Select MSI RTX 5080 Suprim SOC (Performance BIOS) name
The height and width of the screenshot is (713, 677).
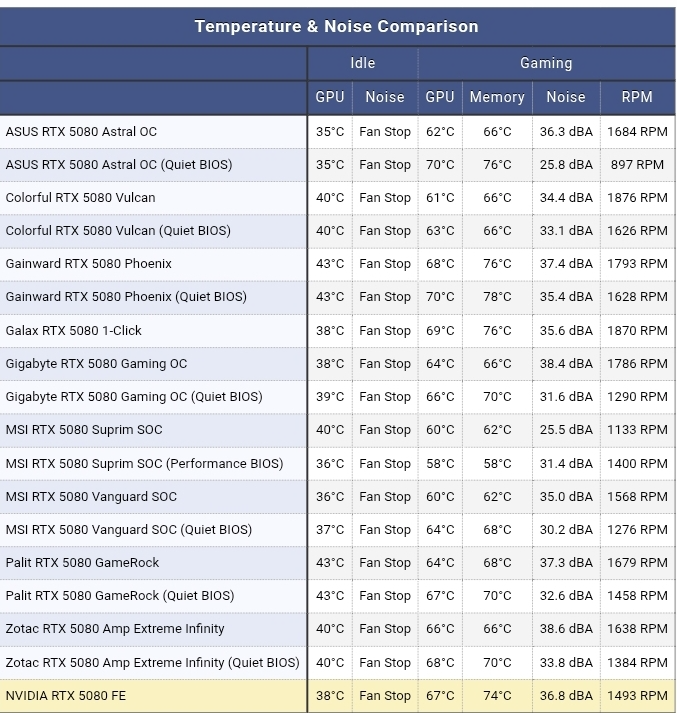pos(144,464)
